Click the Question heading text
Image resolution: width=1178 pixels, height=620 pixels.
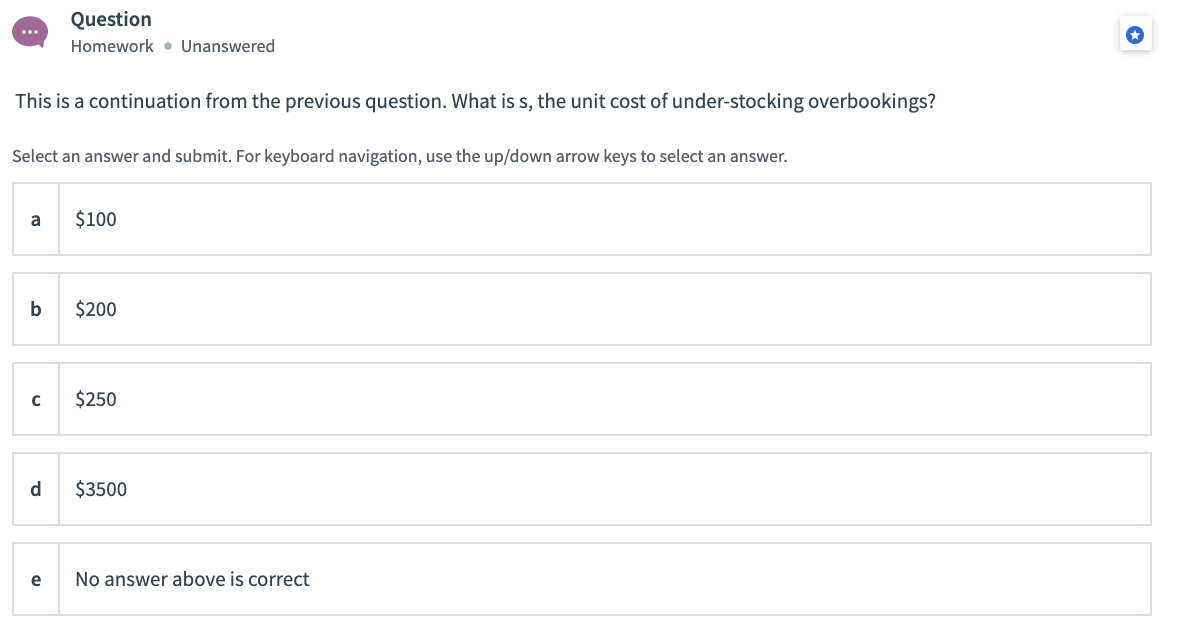[110, 19]
